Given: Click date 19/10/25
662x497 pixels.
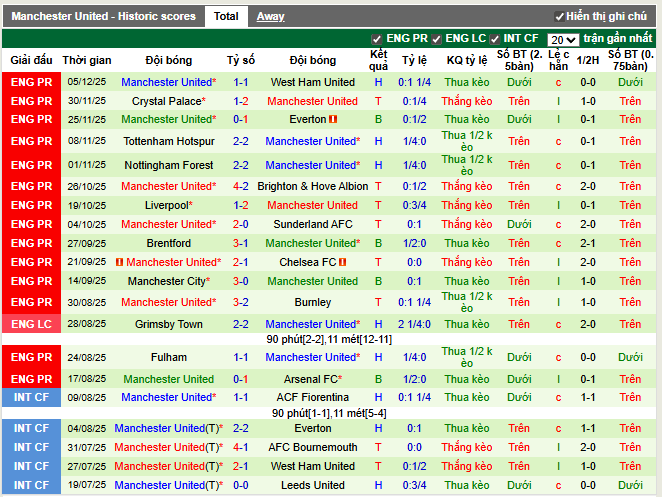Looking at the screenshot, I should pyautogui.click(x=87, y=205).
